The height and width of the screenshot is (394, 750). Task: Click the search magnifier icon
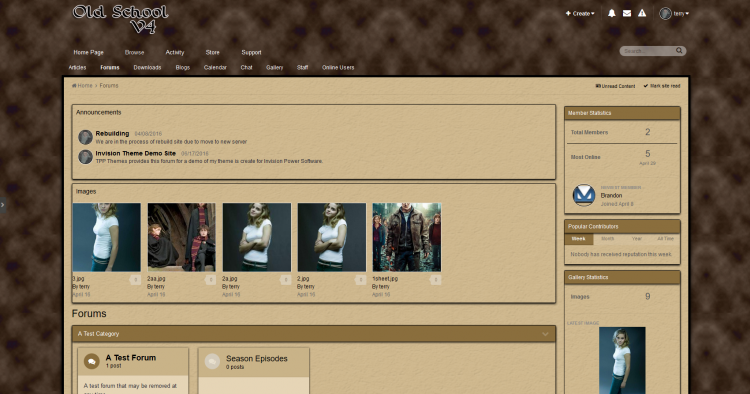679,51
